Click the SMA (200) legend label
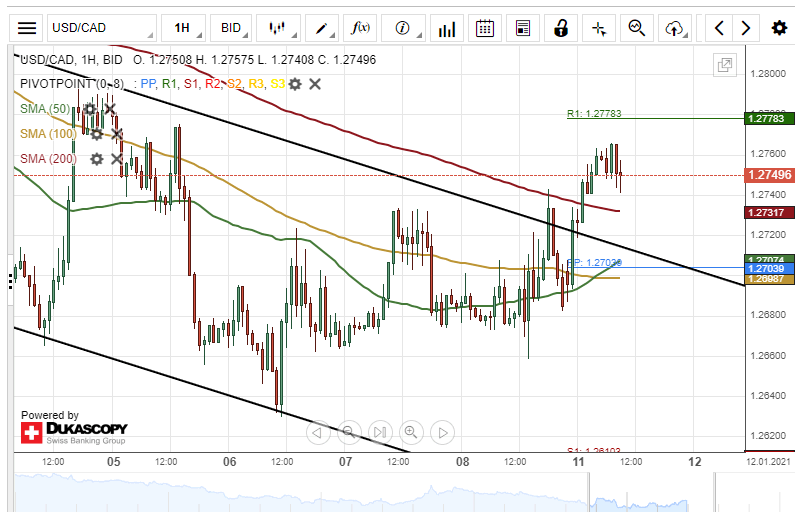The width and height of the screenshot is (799, 521). point(48,159)
